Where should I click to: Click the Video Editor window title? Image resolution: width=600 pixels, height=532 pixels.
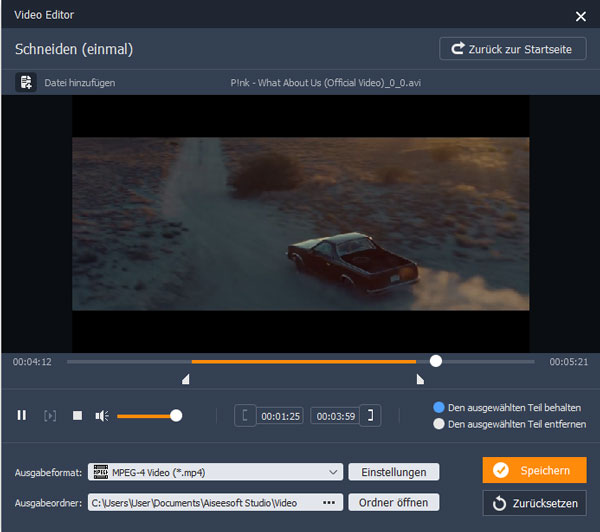point(44,15)
